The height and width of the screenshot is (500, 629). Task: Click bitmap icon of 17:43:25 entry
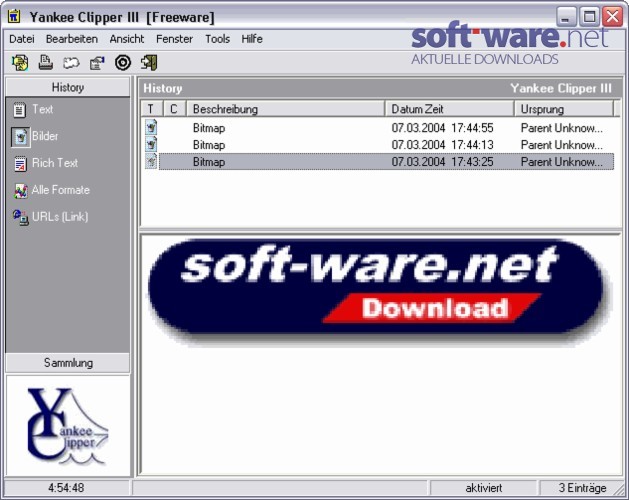point(151,161)
